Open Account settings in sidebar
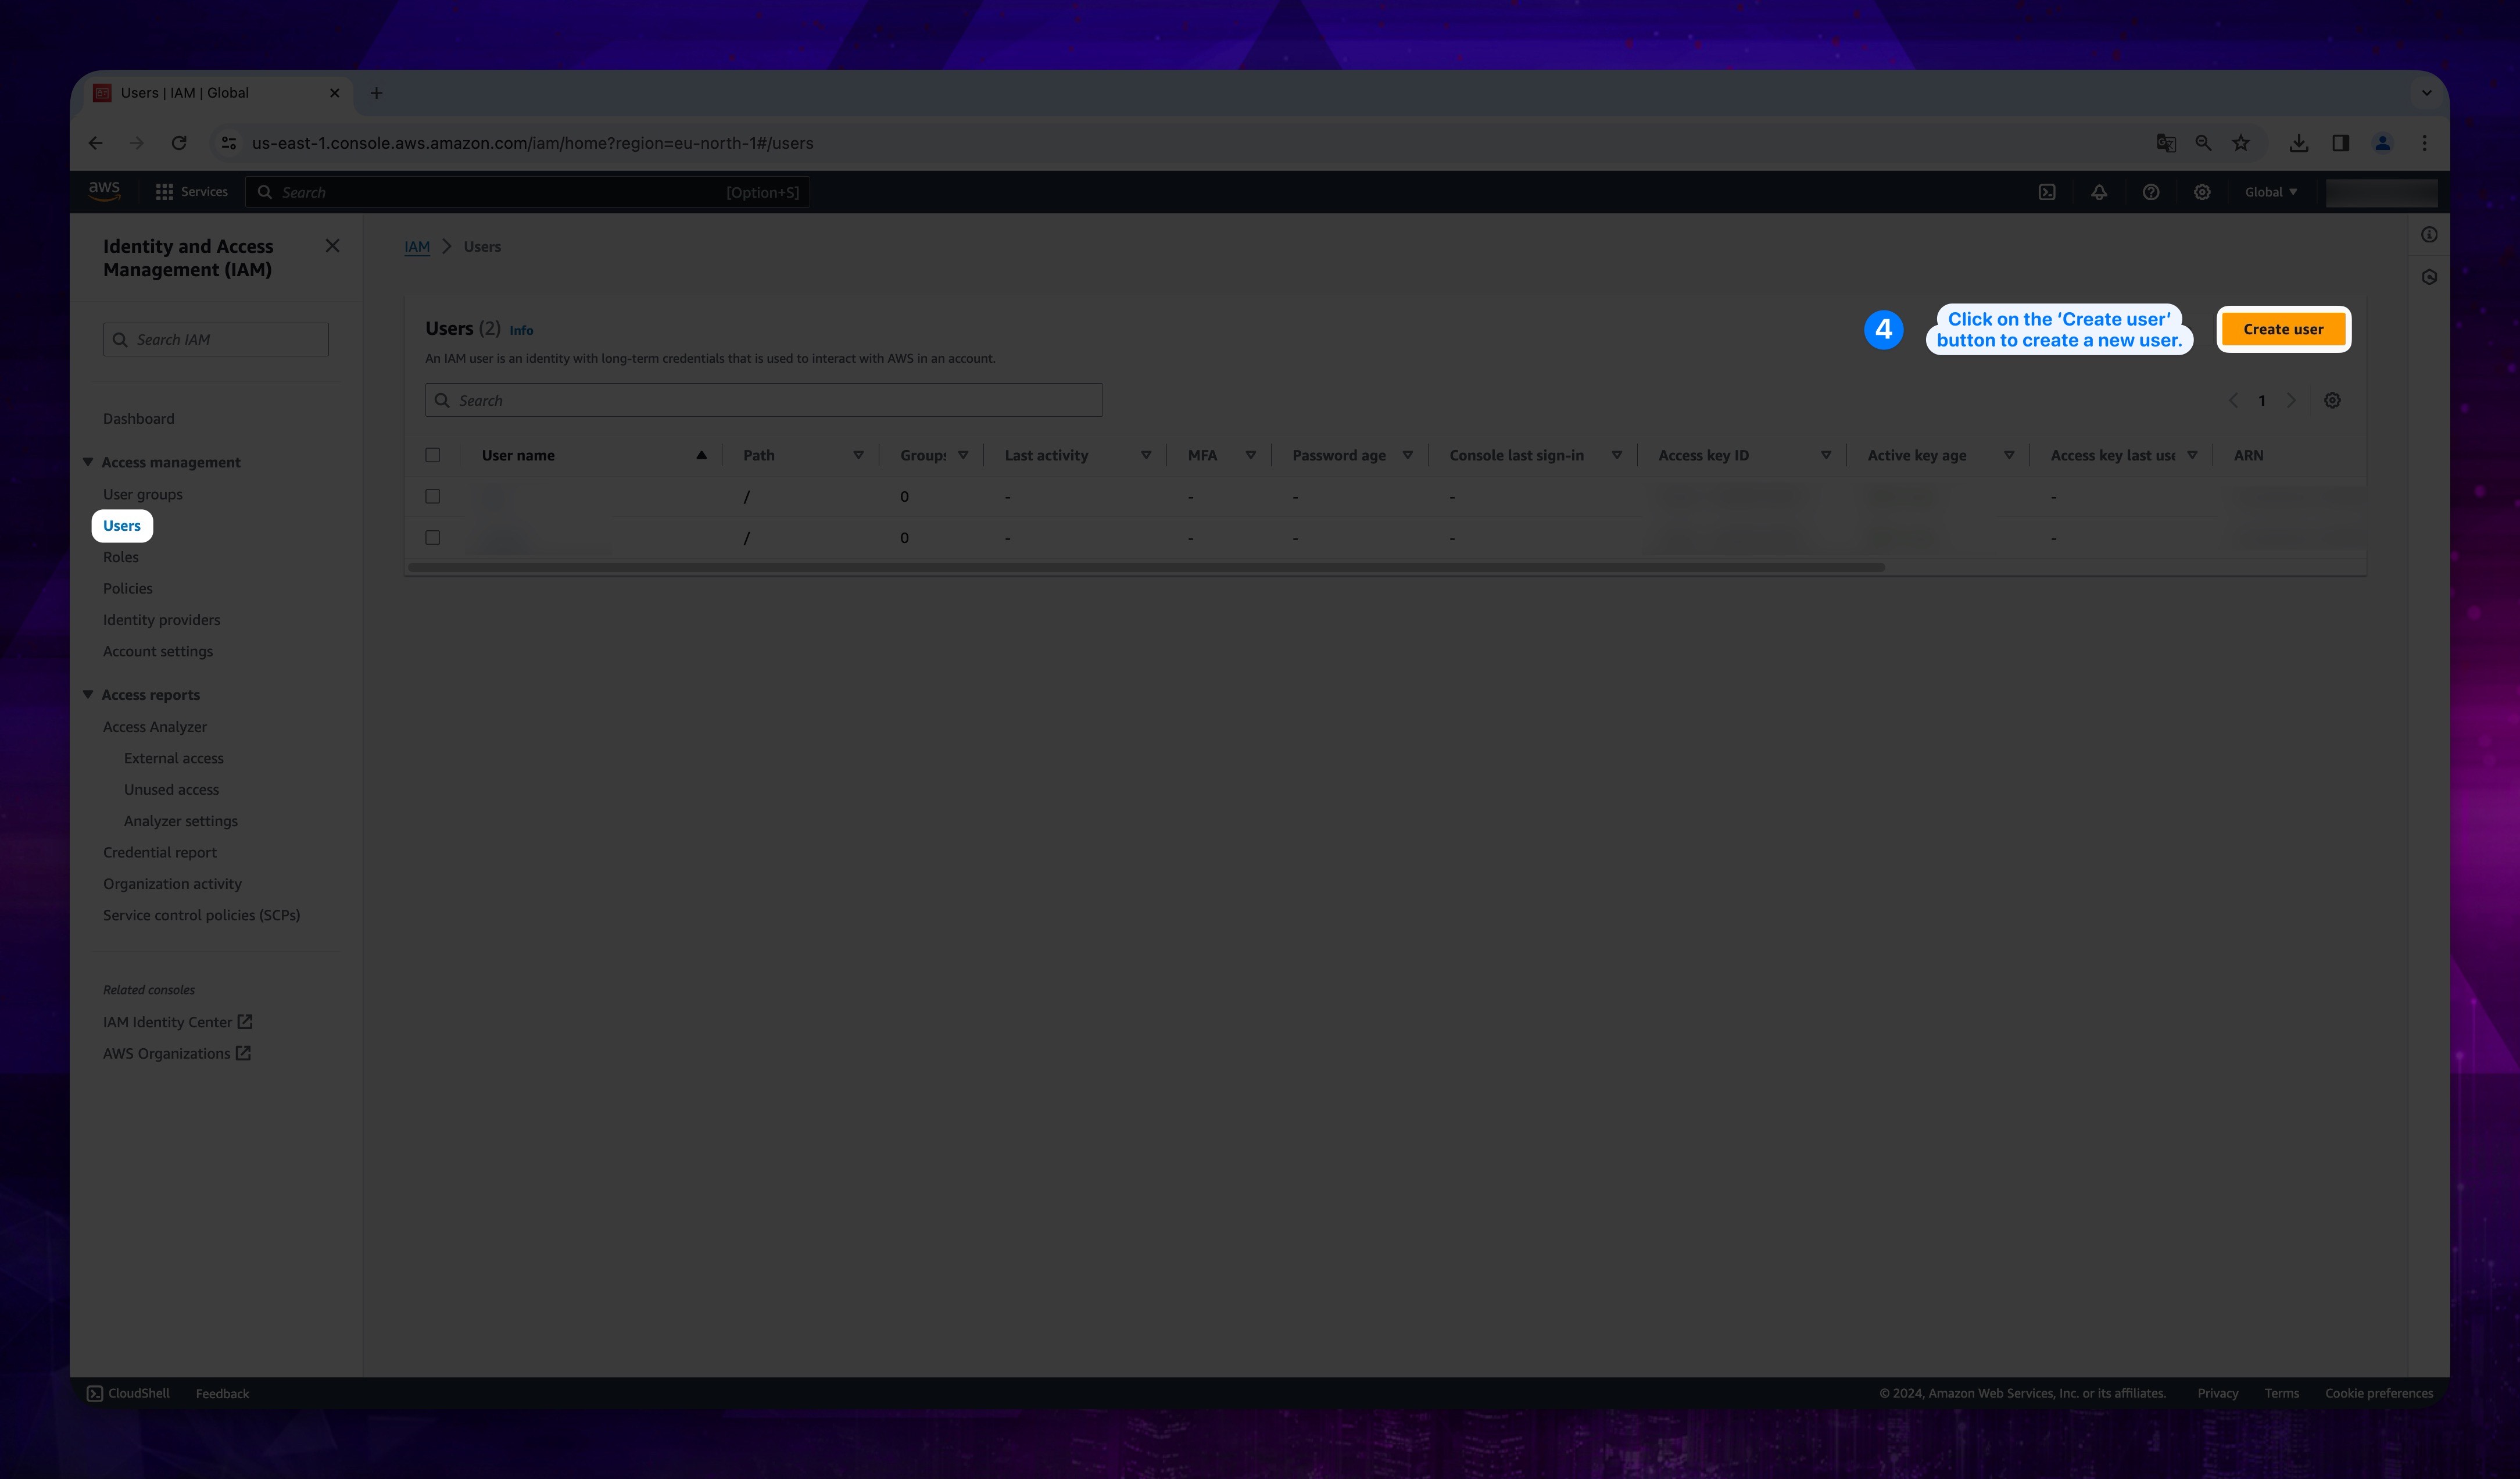 (x=158, y=651)
